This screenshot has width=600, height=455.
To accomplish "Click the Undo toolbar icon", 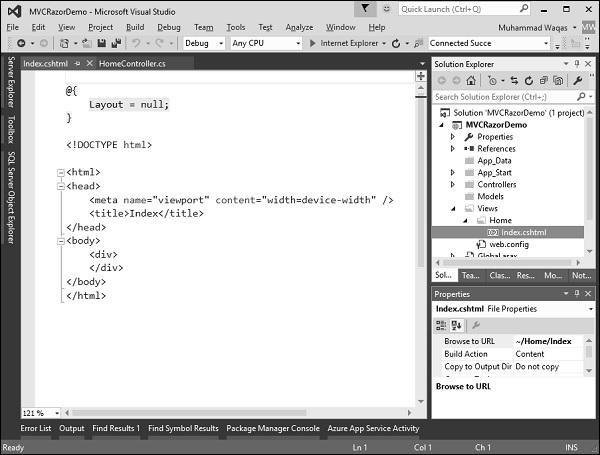I will pos(136,43).
